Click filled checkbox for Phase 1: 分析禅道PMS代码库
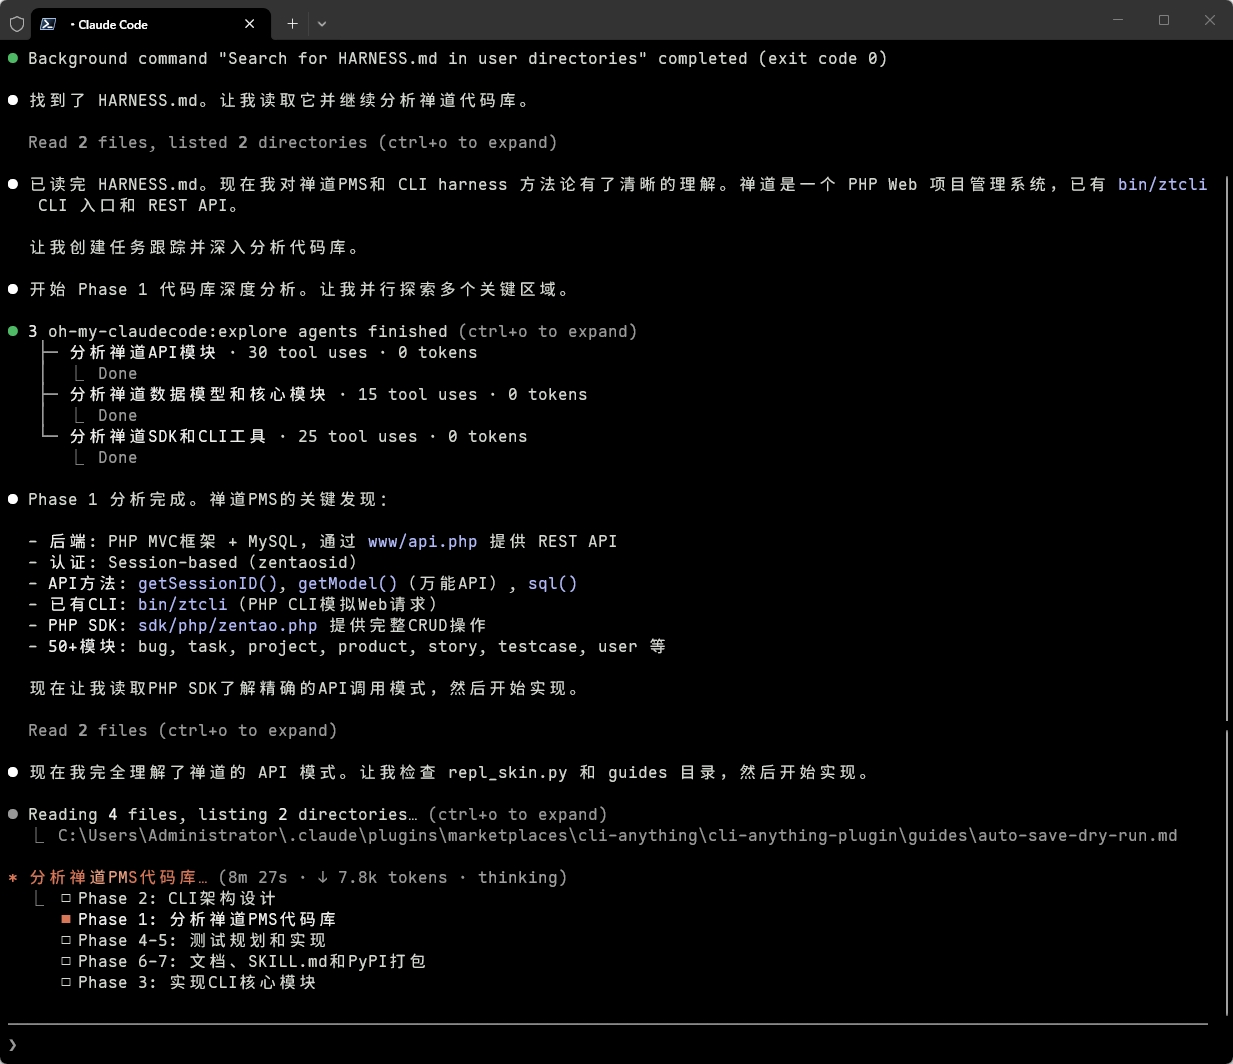This screenshot has width=1233, height=1064. 66,919
